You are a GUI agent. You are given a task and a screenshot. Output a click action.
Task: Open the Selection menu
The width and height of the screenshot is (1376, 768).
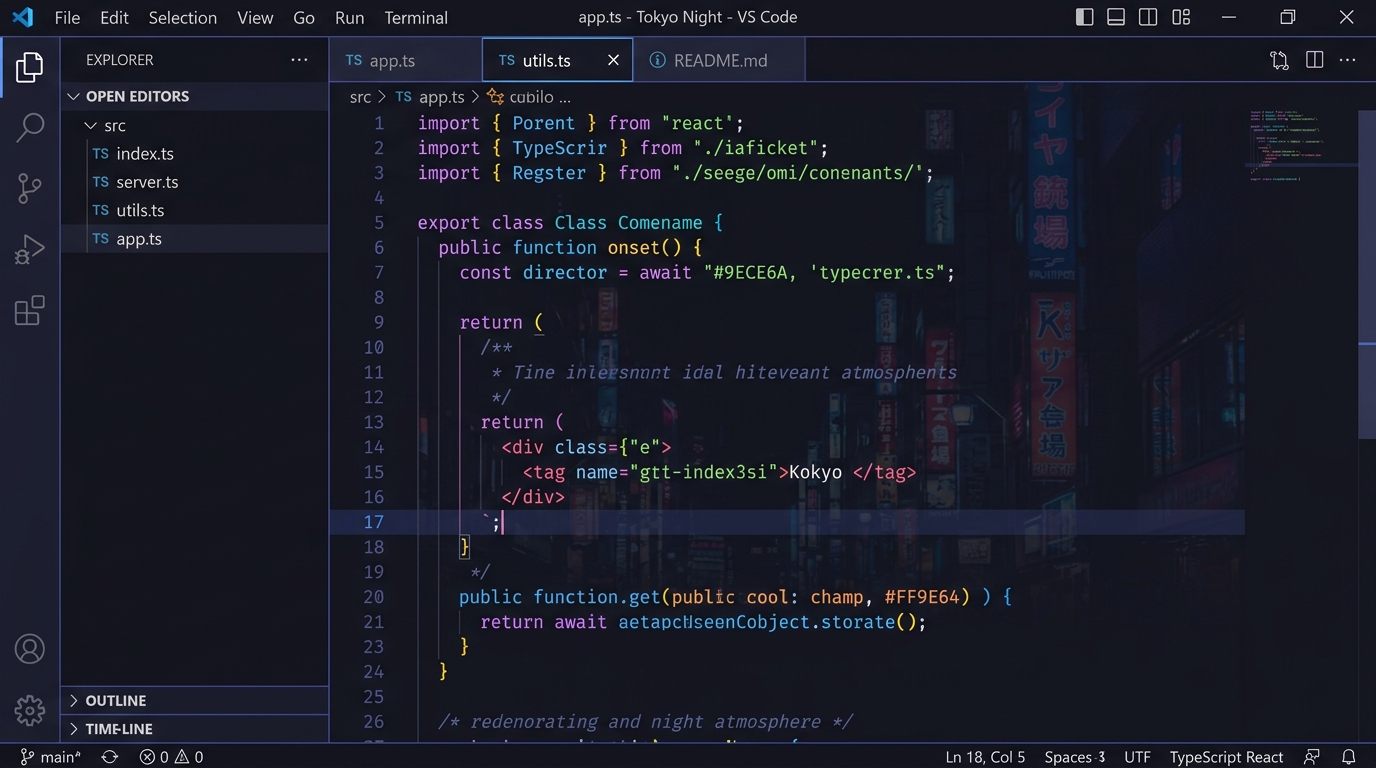coord(183,17)
